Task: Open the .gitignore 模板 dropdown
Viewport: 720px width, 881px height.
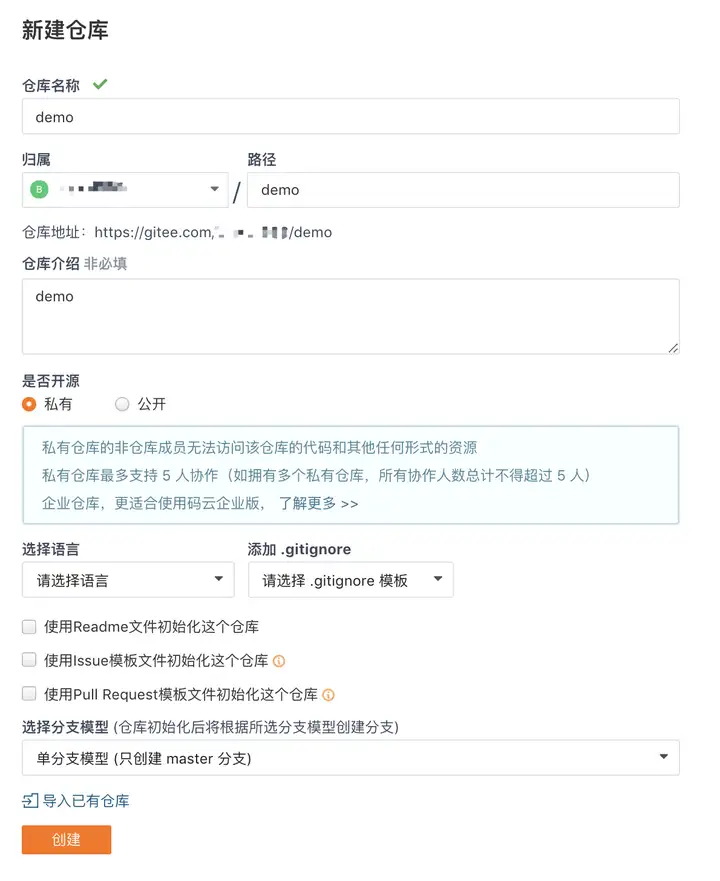Action: point(351,580)
